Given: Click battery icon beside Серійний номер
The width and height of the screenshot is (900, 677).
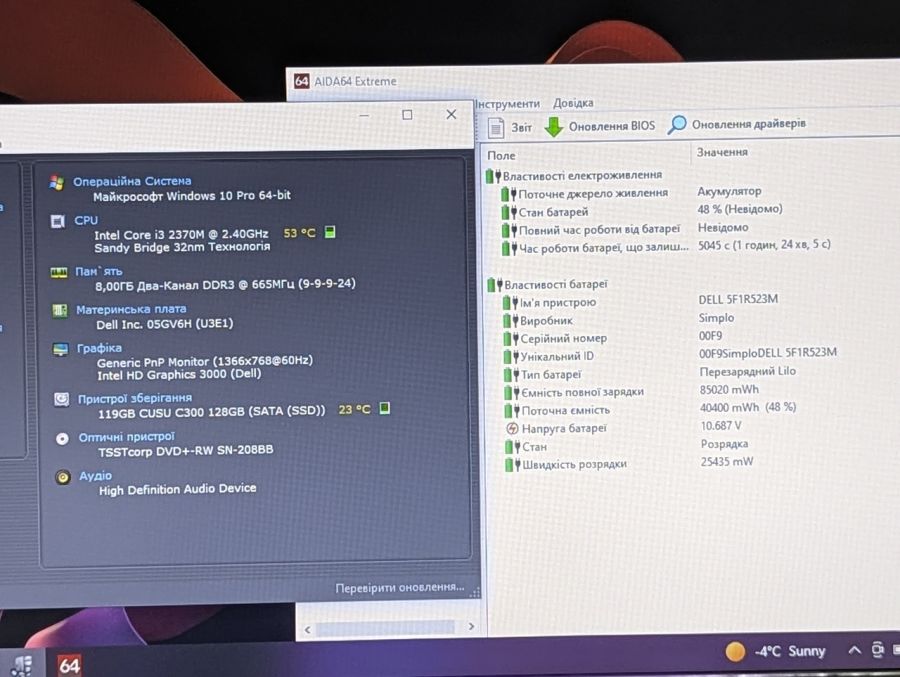Looking at the screenshot, I should coord(511,339).
